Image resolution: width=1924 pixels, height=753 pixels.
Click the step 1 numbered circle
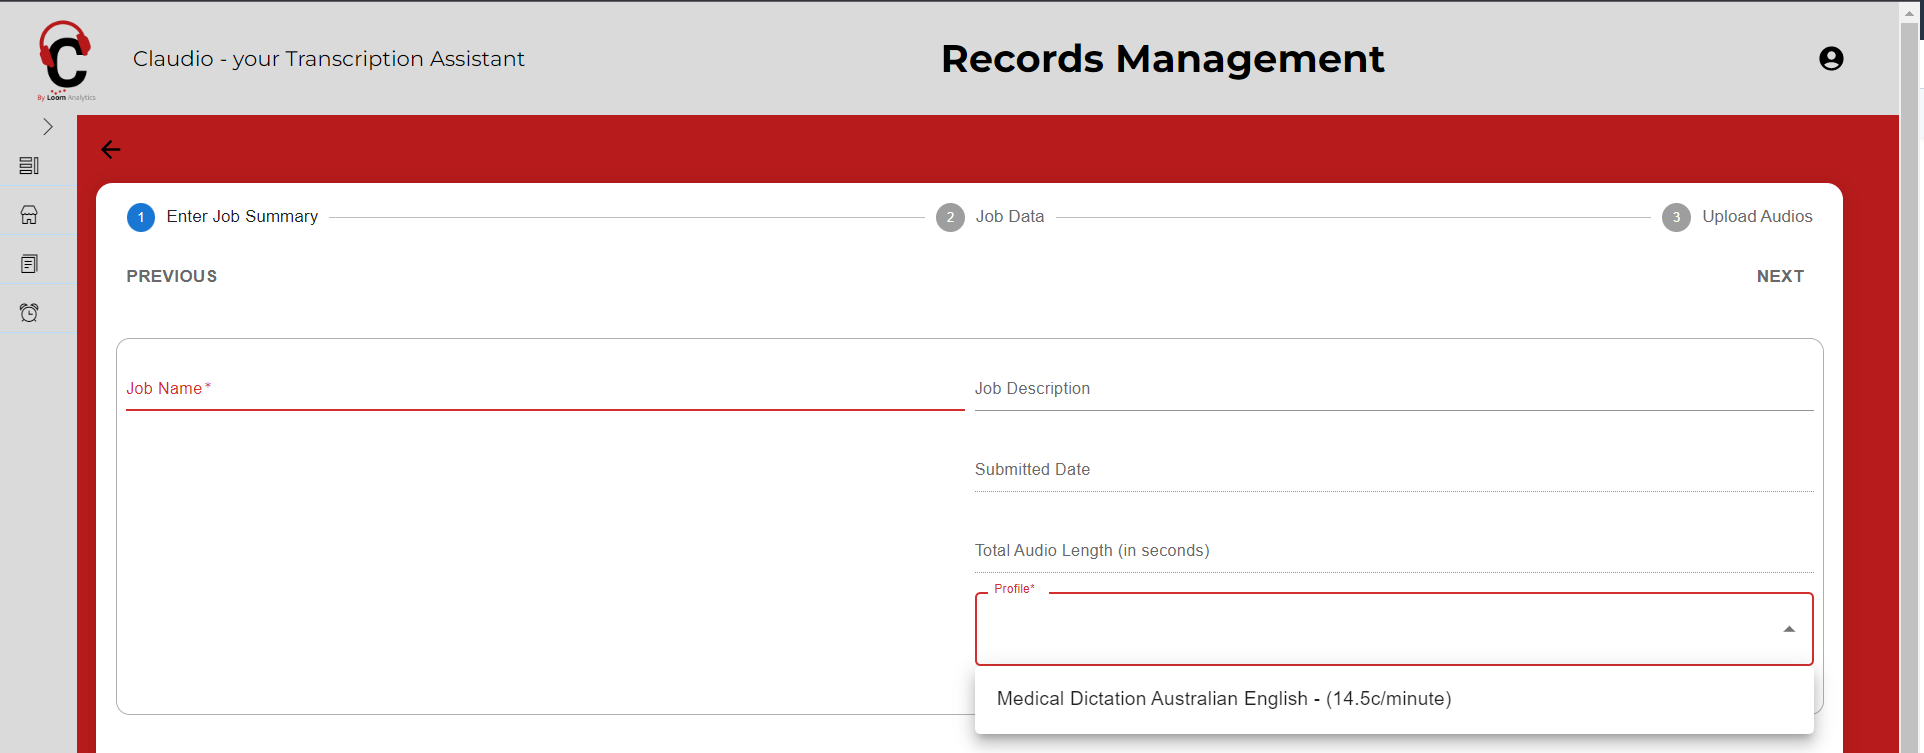(x=141, y=217)
